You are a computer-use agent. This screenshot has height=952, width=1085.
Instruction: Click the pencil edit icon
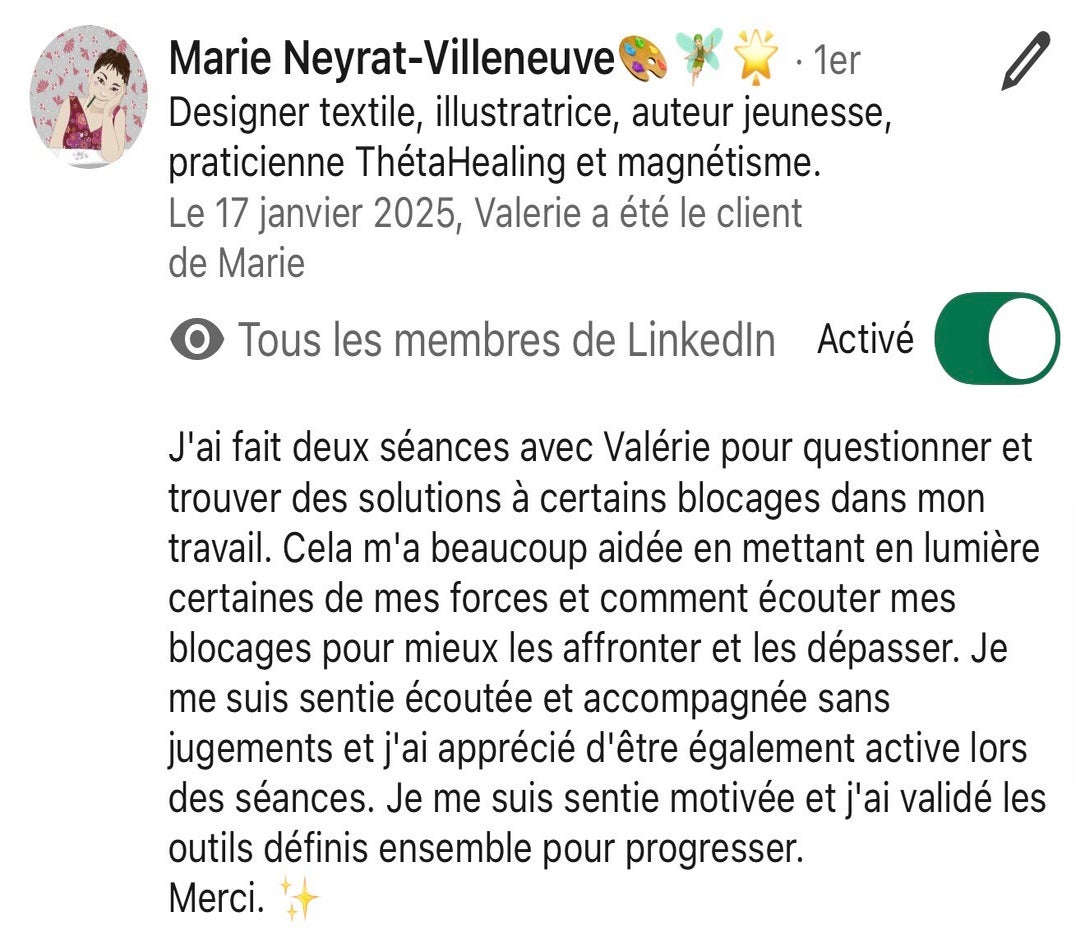pyautogui.click(x=1025, y=63)
